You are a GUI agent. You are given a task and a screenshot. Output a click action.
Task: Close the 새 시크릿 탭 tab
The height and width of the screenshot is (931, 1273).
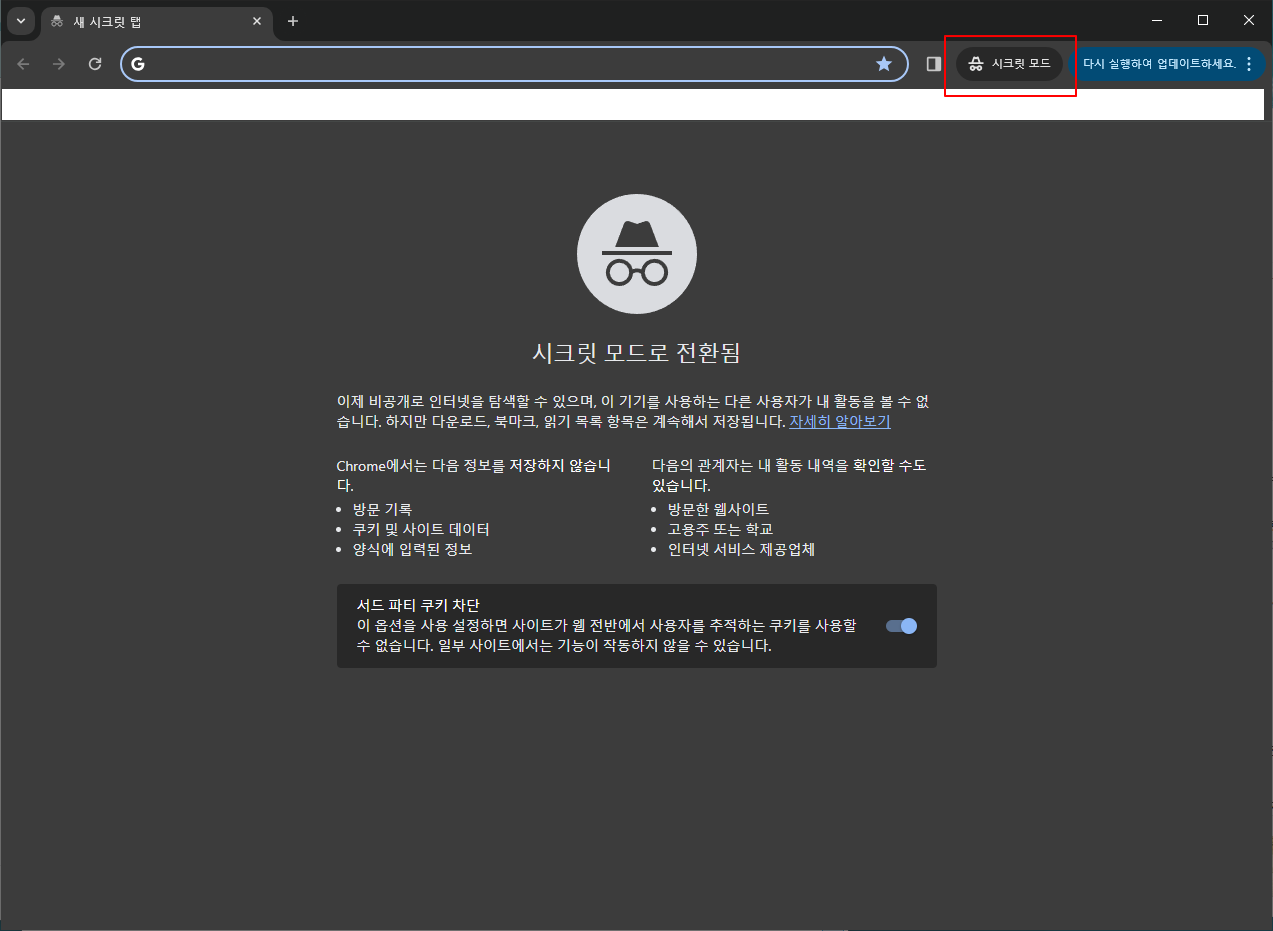point(257,20)
